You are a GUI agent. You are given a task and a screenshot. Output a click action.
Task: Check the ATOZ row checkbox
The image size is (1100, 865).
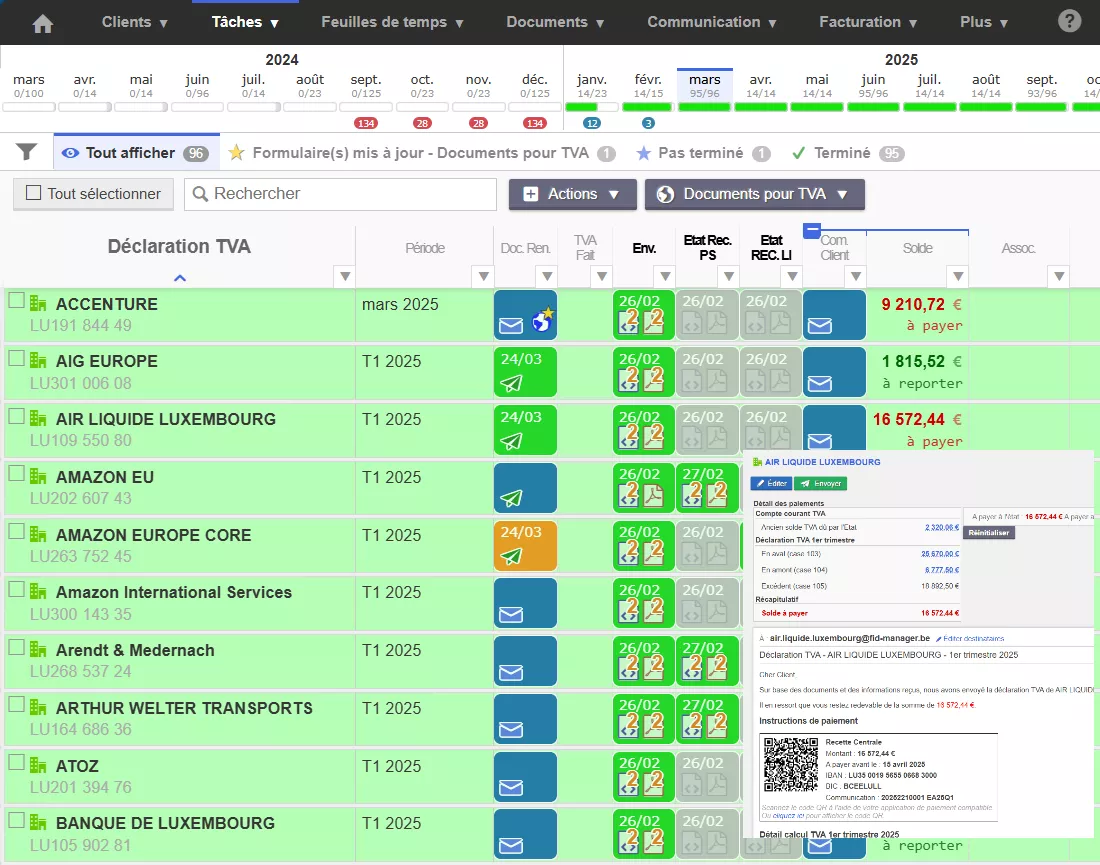coord(17,763)
